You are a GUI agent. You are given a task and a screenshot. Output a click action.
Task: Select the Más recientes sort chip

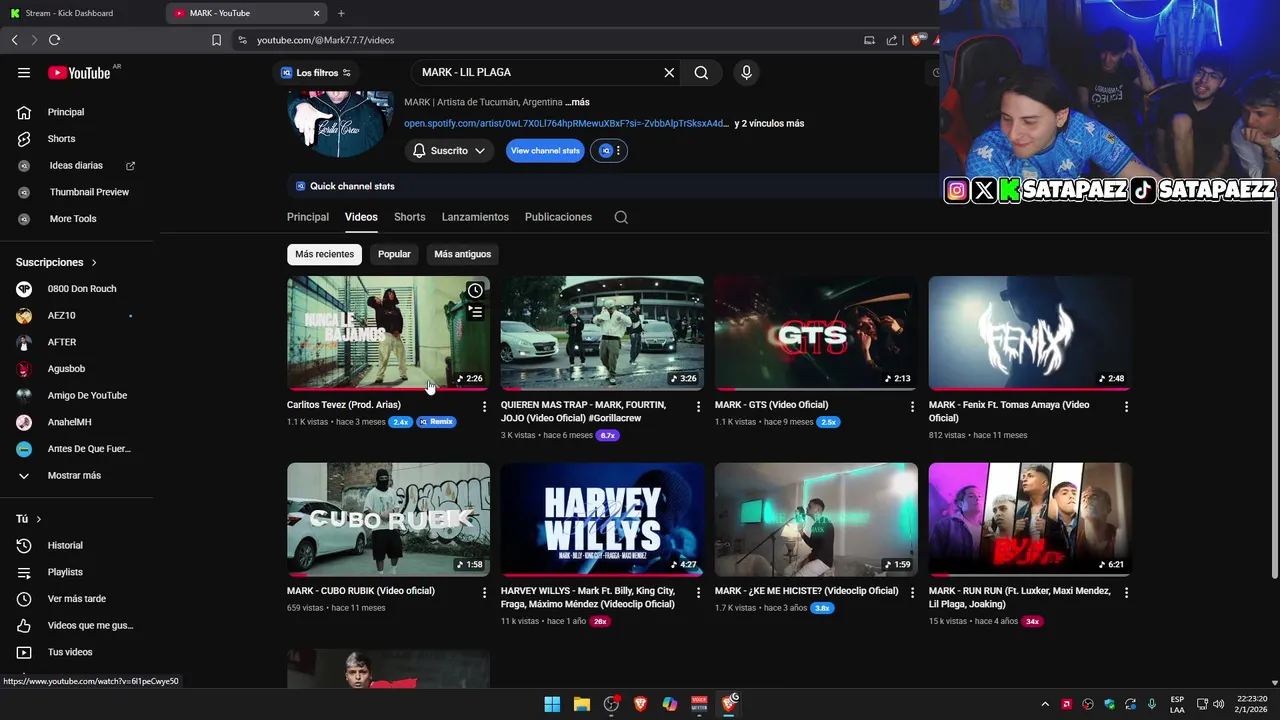click(324, 254)
